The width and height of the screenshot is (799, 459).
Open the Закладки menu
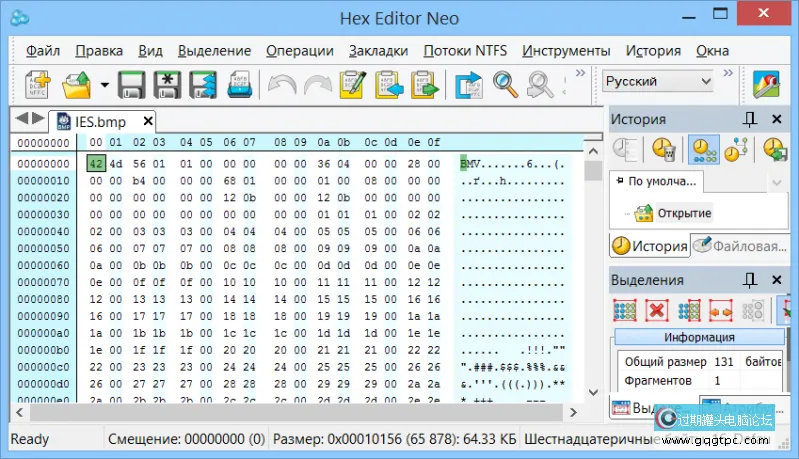click(x=378, y=51)
